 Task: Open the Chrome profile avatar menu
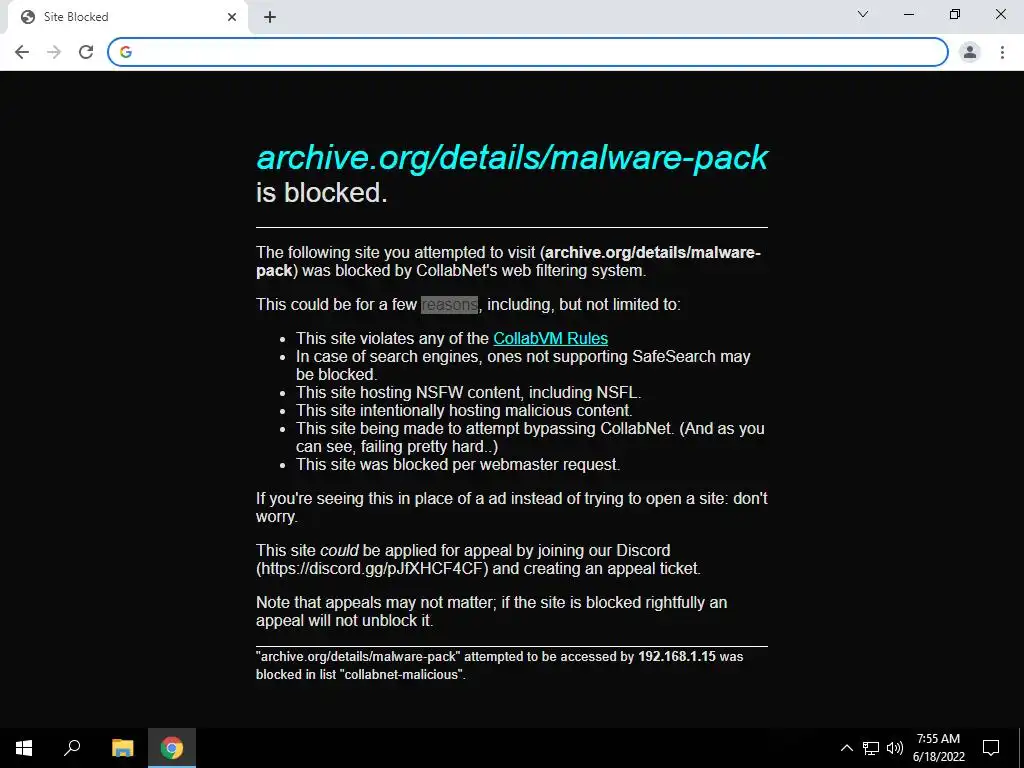[x=970, y=52]
